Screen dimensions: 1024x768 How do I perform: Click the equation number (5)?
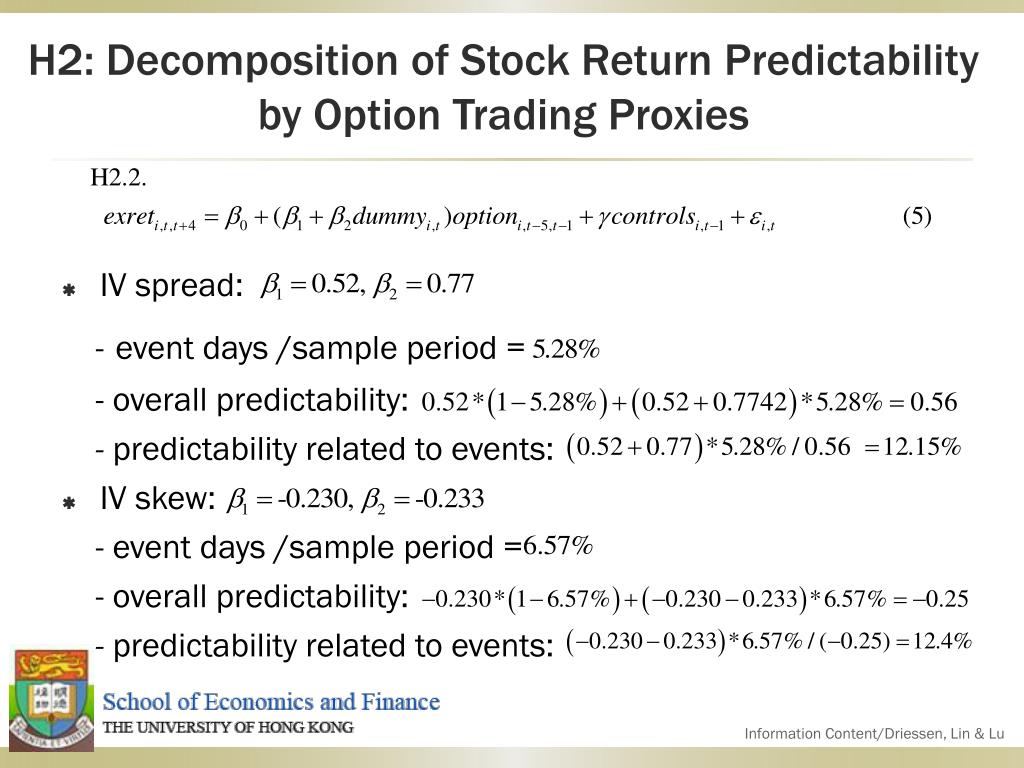pos(917,216)
